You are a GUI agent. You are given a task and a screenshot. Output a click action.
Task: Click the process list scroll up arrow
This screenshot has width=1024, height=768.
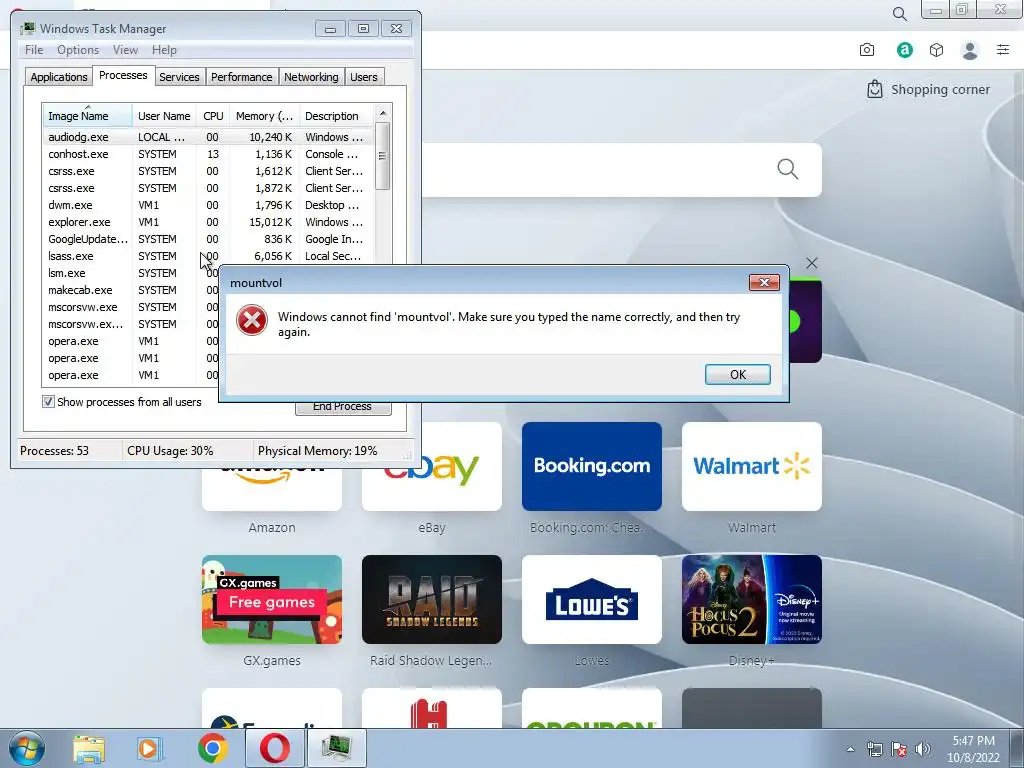[x=383, y=113]
